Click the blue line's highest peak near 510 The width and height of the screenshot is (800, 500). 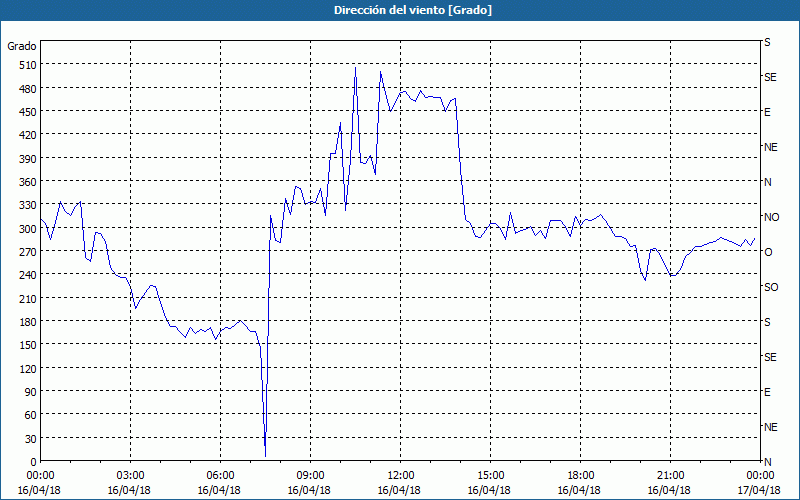[x=356, y=68]
